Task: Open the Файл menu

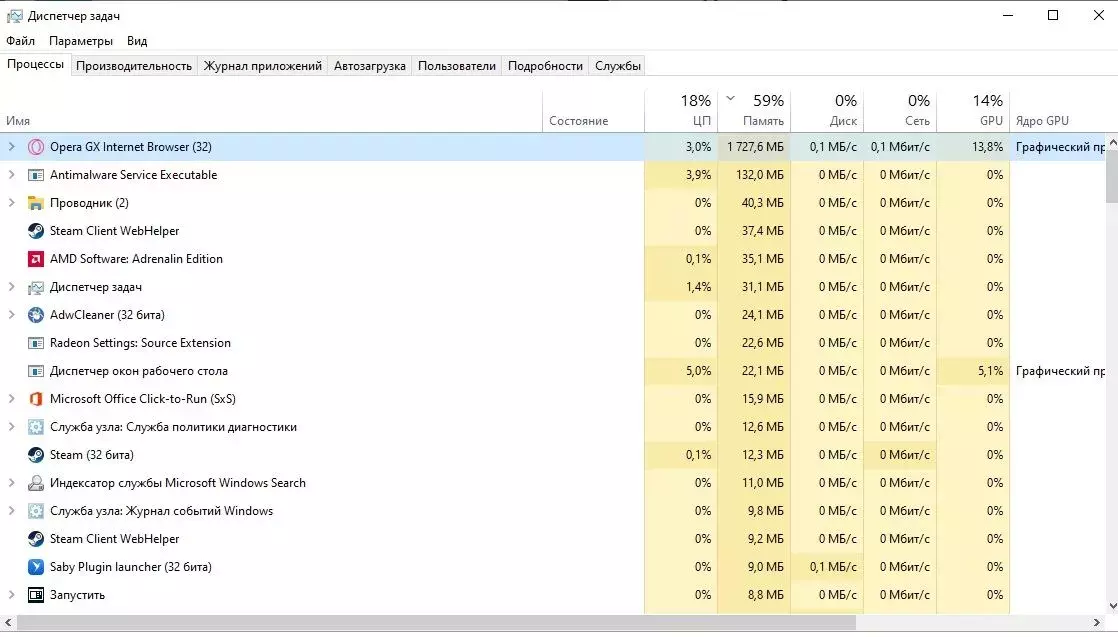Action: tap(21, 41)
